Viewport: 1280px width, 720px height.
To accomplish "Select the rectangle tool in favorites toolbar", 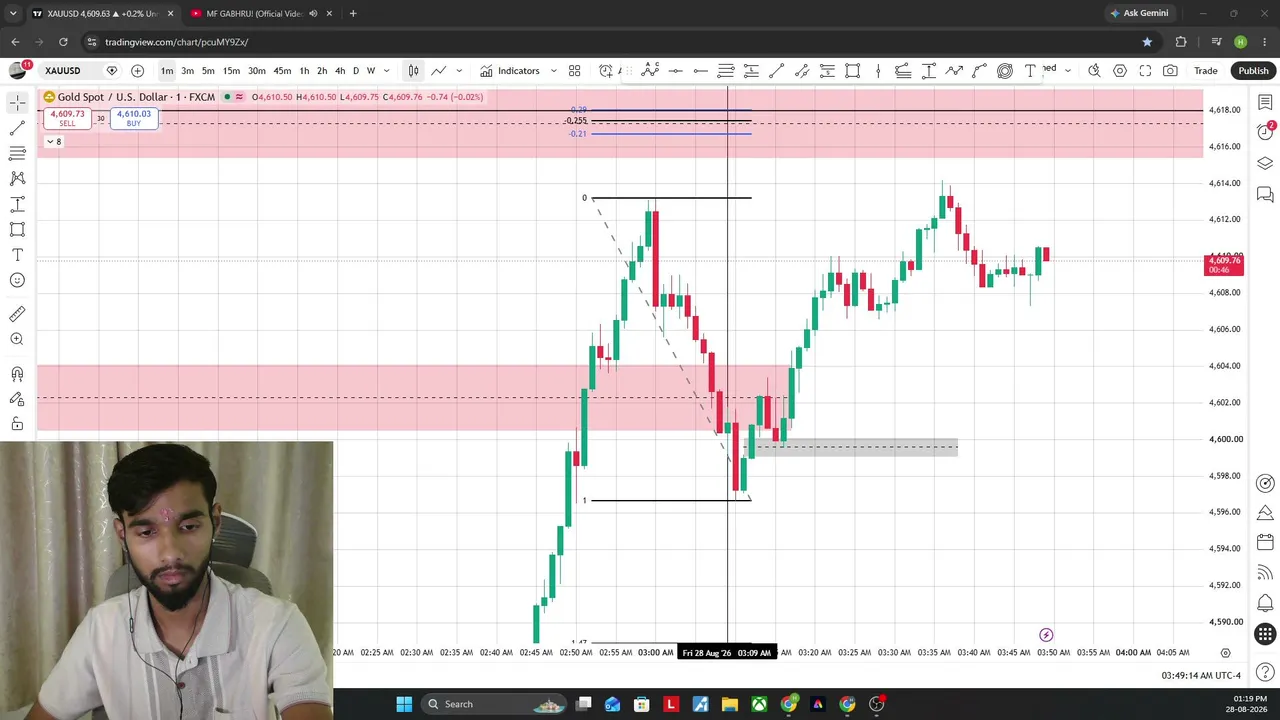I will click(852, 71).
